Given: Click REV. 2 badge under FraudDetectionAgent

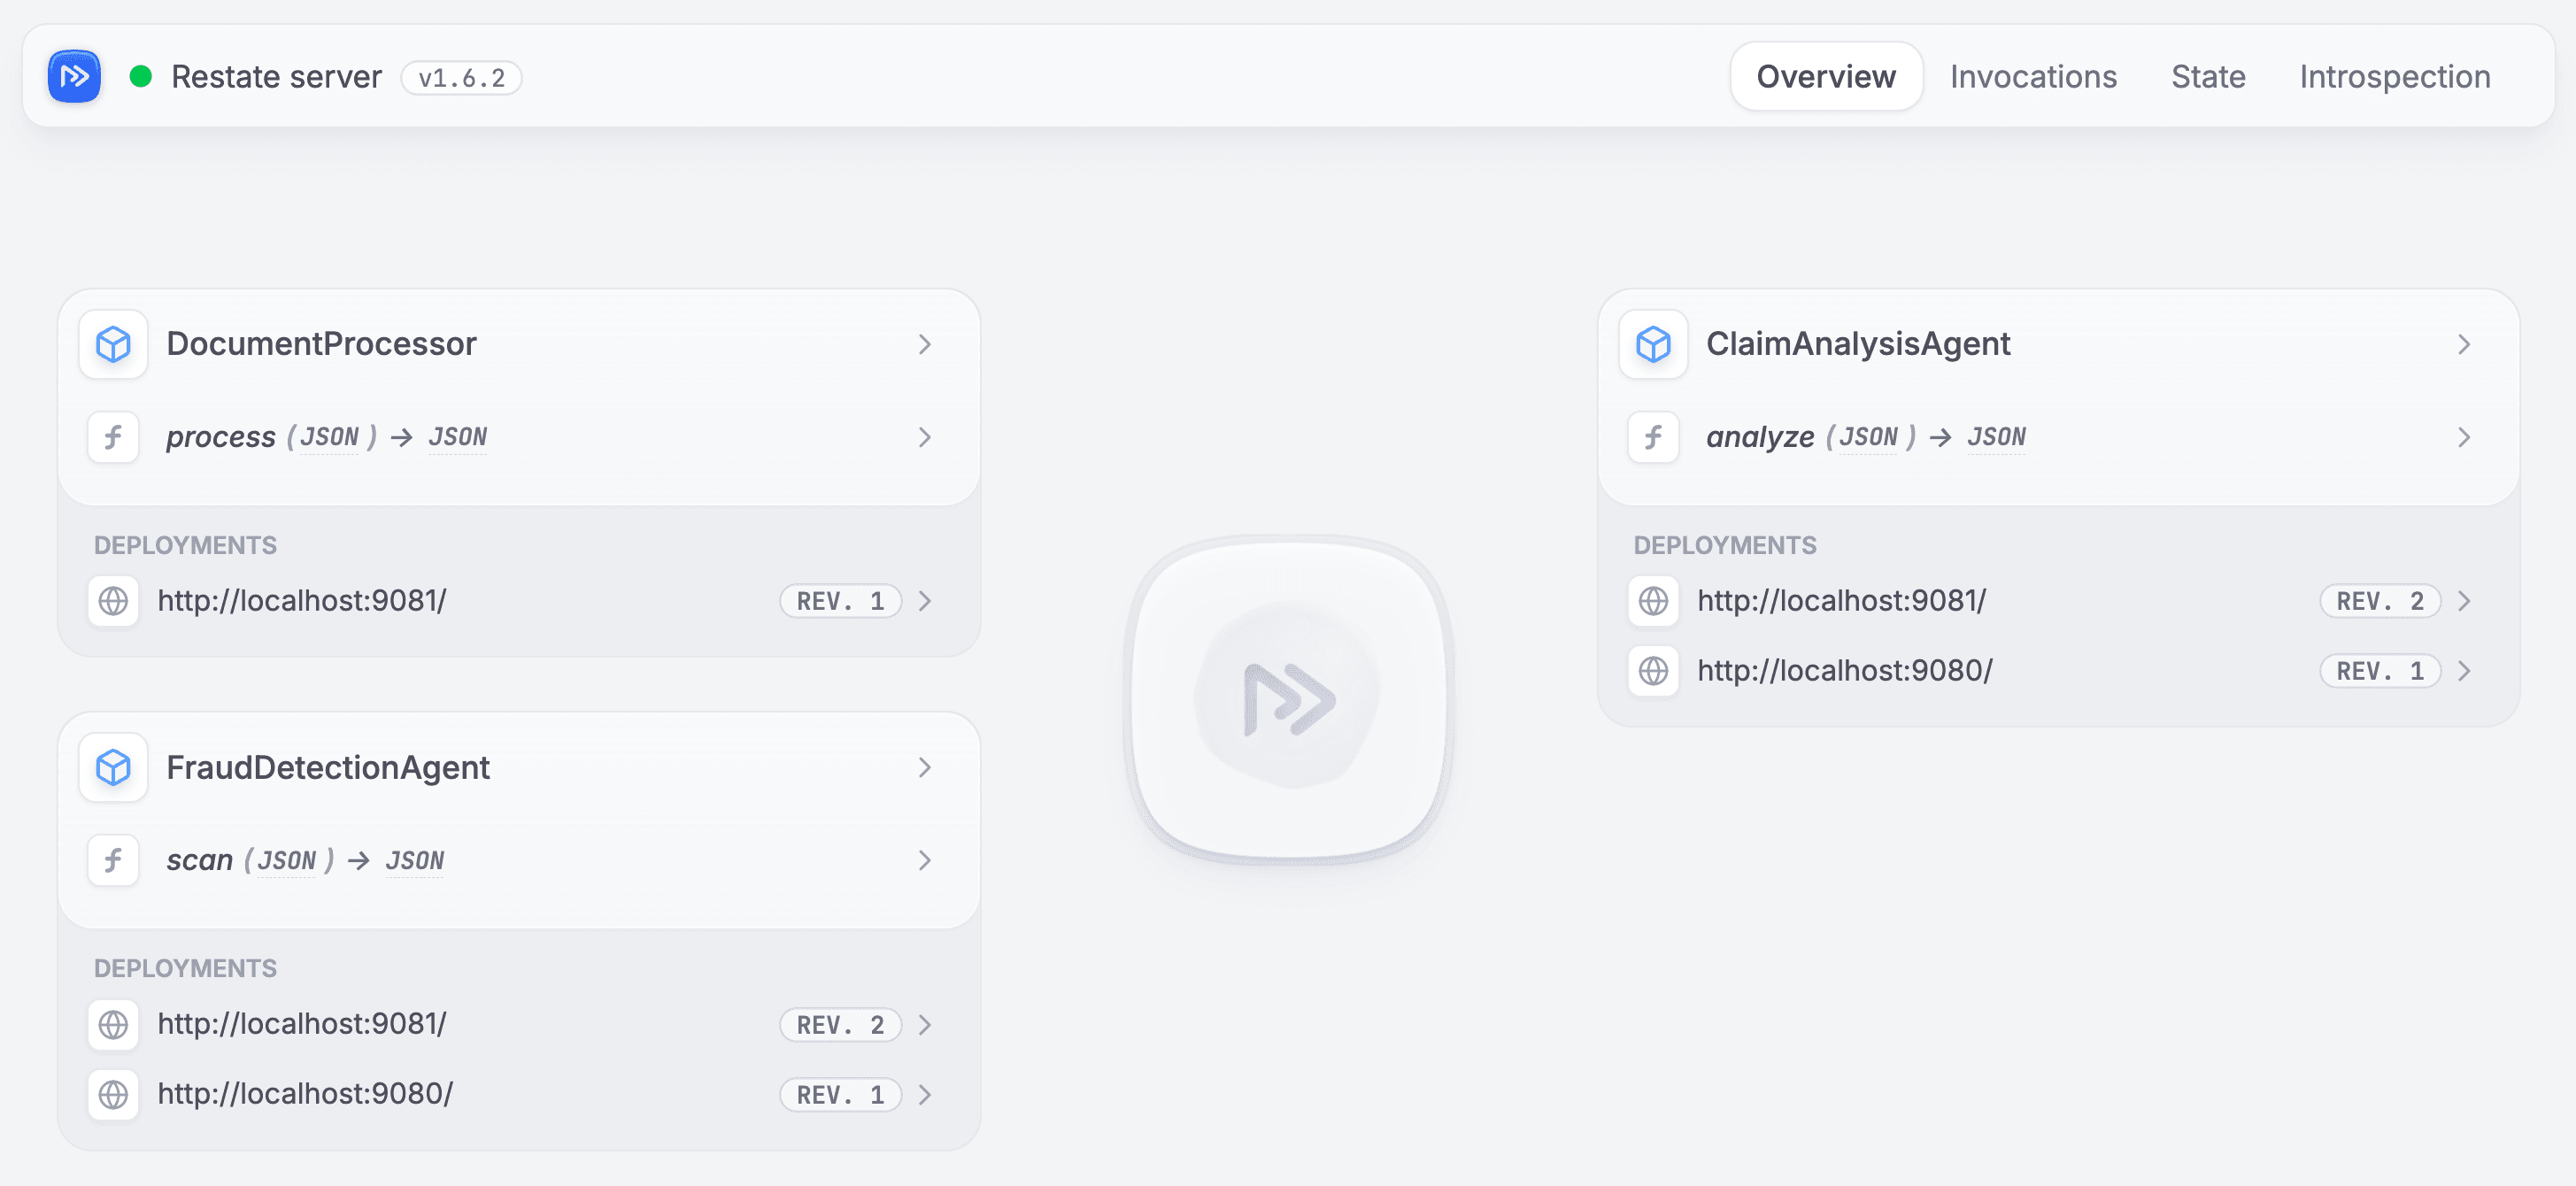Looking at the screenshot, I should click(x=840, y=1024).
